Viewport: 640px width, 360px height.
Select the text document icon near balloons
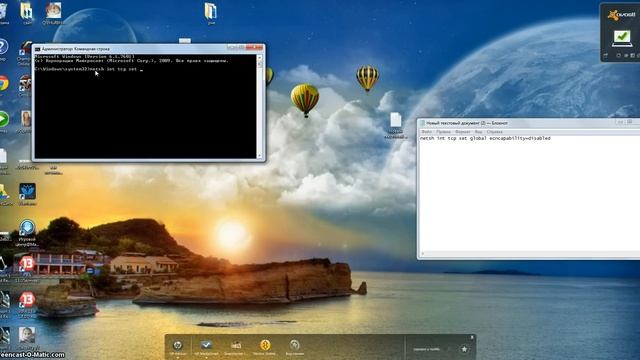coord(396,120)
